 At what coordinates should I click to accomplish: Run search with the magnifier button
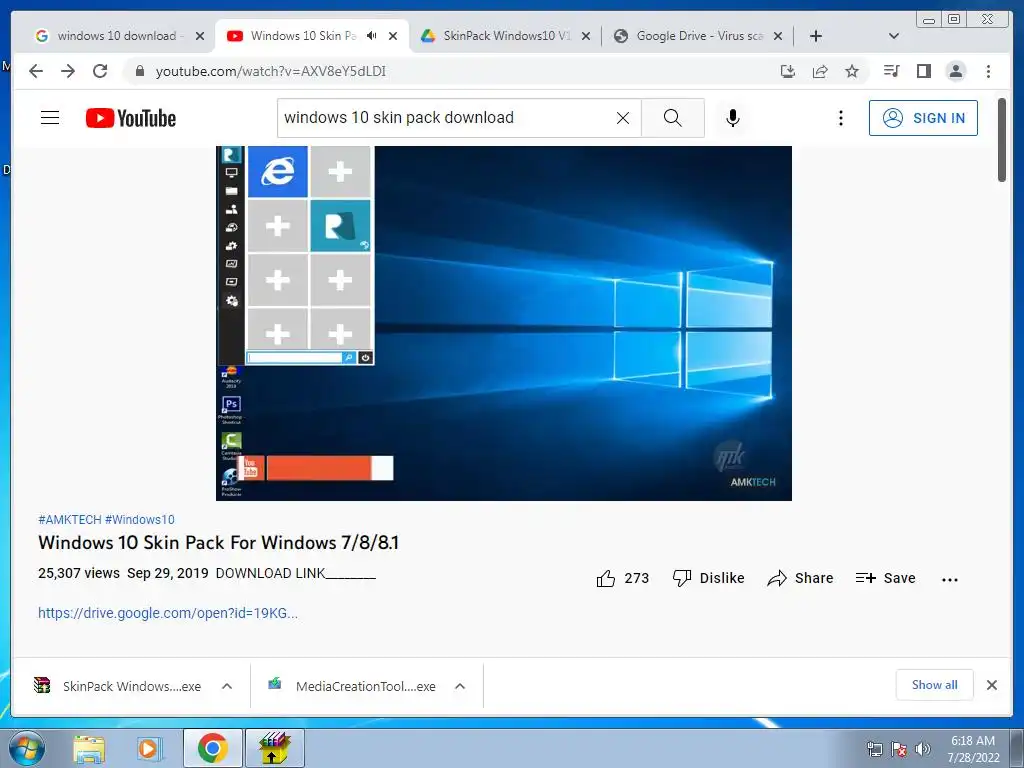tap(673, 118)
